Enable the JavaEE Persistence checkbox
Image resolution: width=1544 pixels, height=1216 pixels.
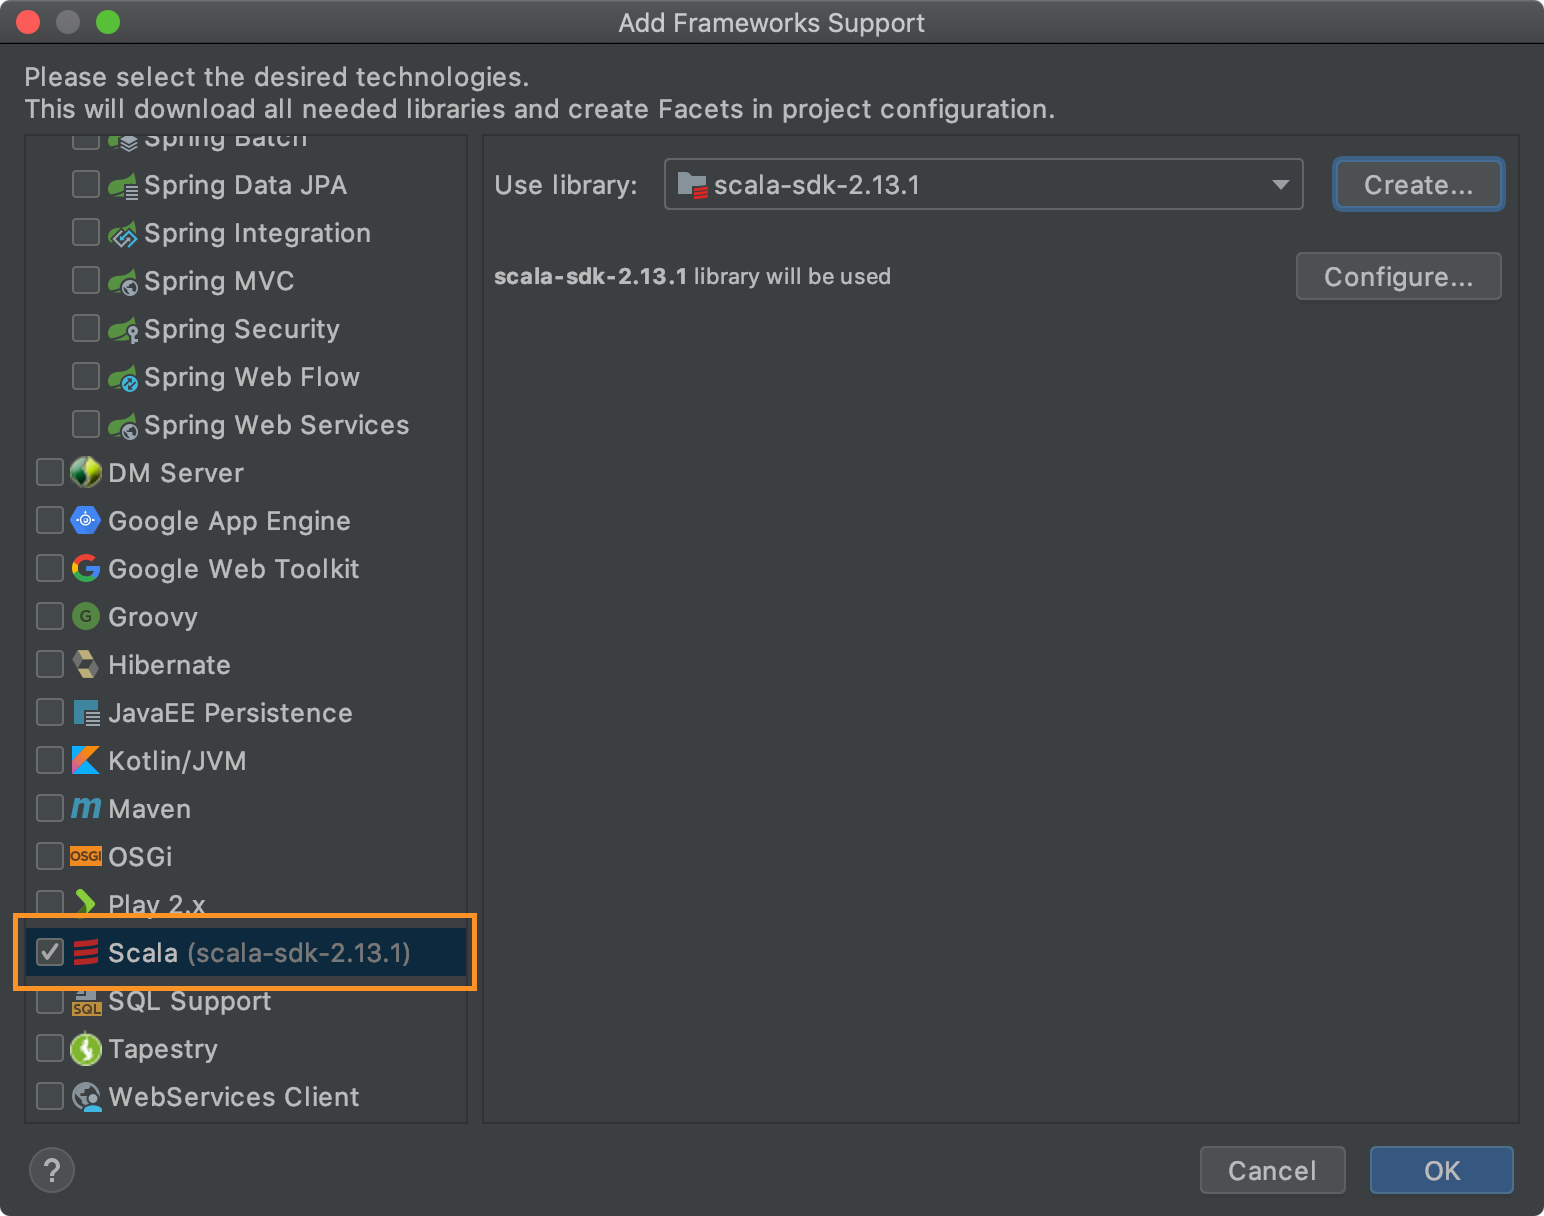pos(50,712)
